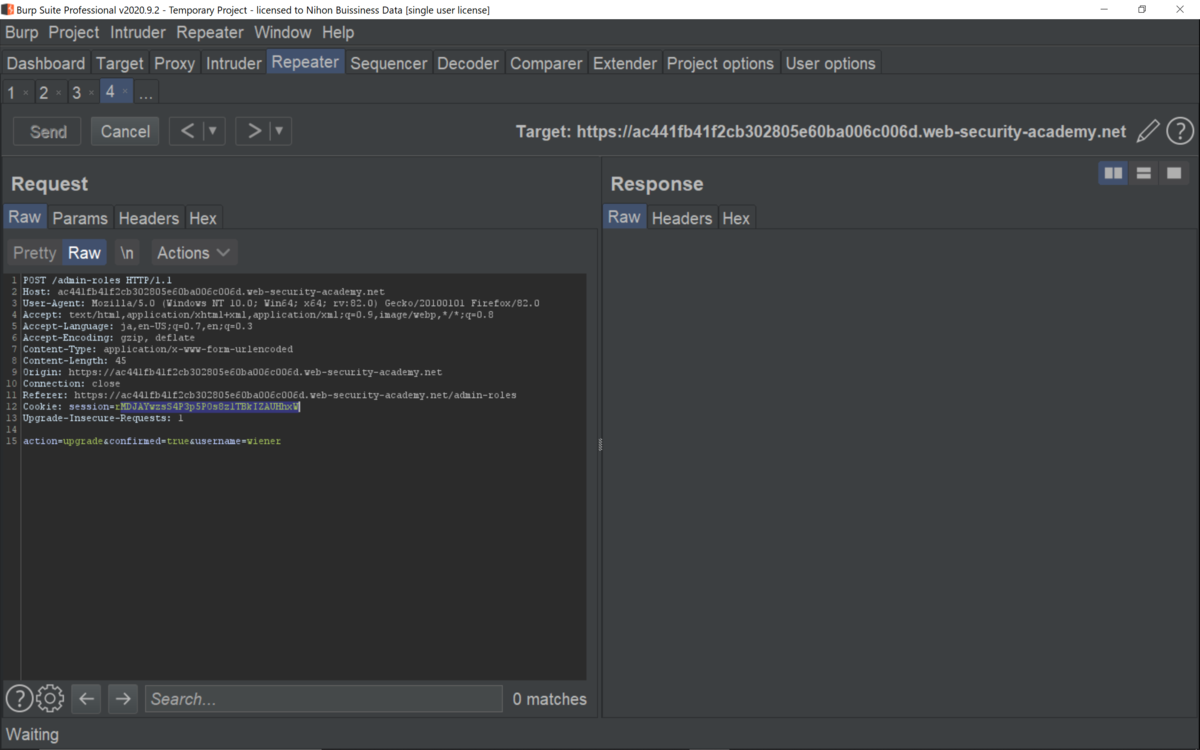Open forward-history dropdown arrow

279,131
